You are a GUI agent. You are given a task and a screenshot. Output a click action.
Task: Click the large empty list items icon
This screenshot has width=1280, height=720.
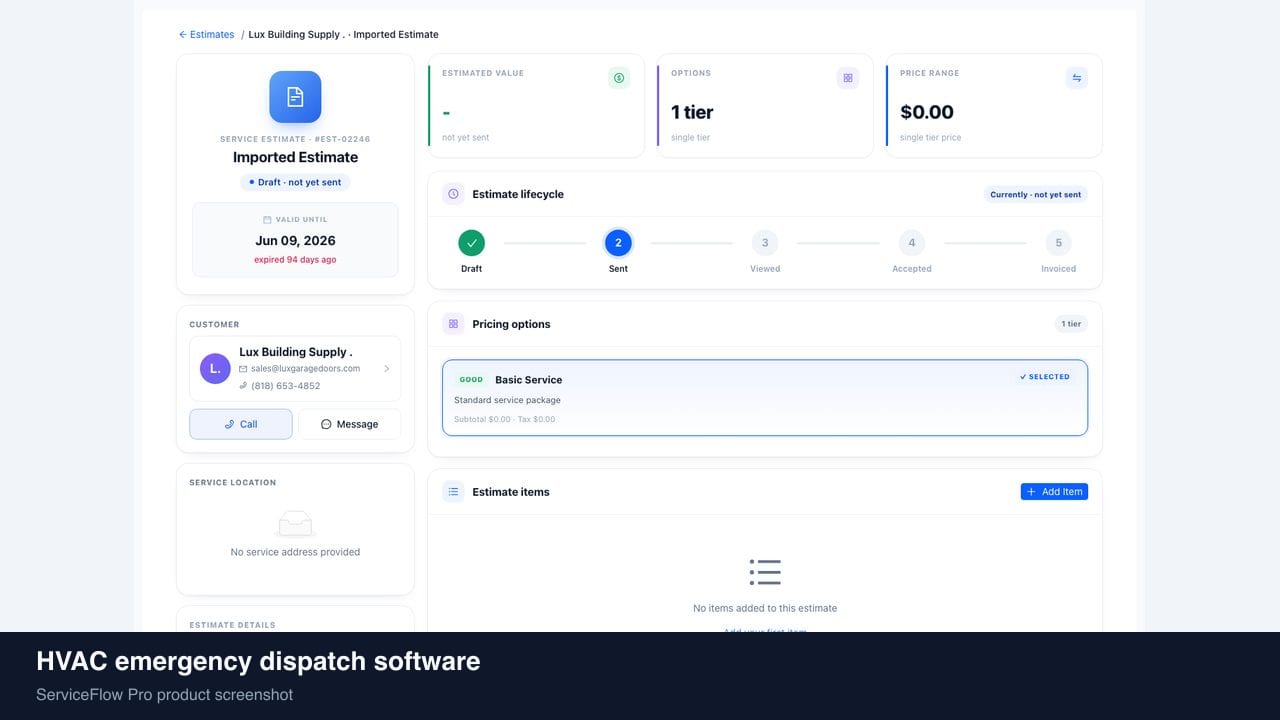pos(765,572)
